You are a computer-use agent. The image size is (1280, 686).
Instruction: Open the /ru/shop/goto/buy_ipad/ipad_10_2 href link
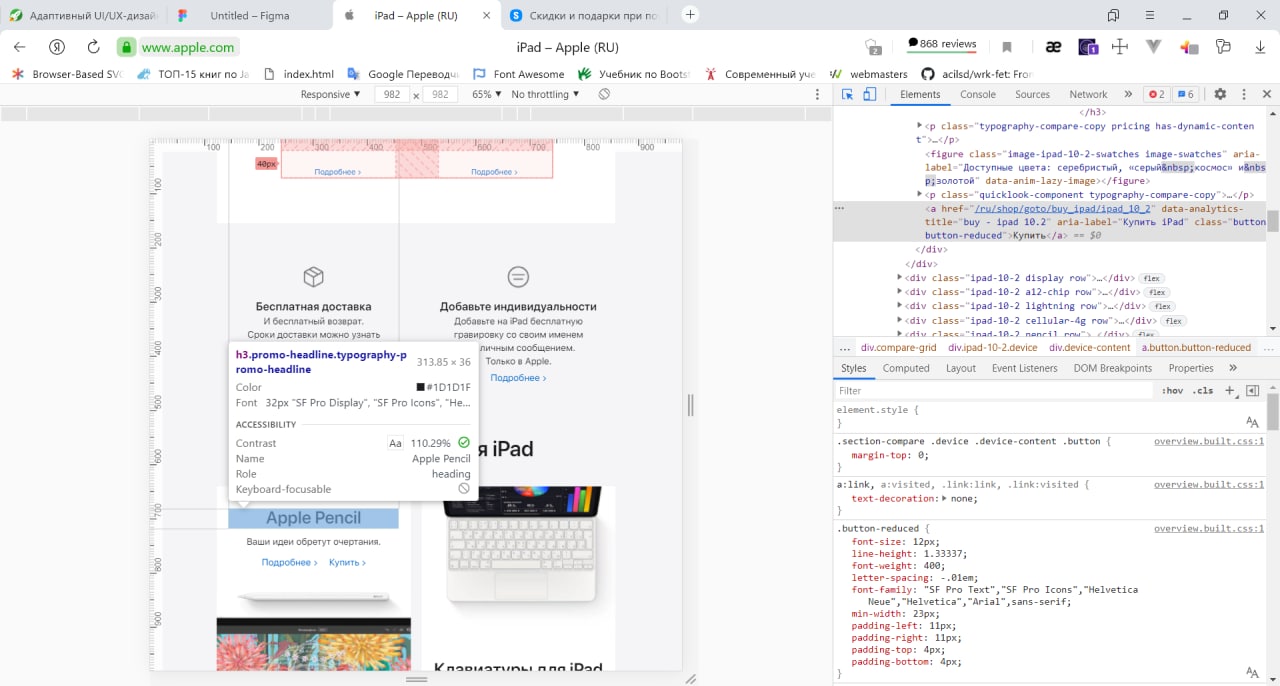(1064, 208)
